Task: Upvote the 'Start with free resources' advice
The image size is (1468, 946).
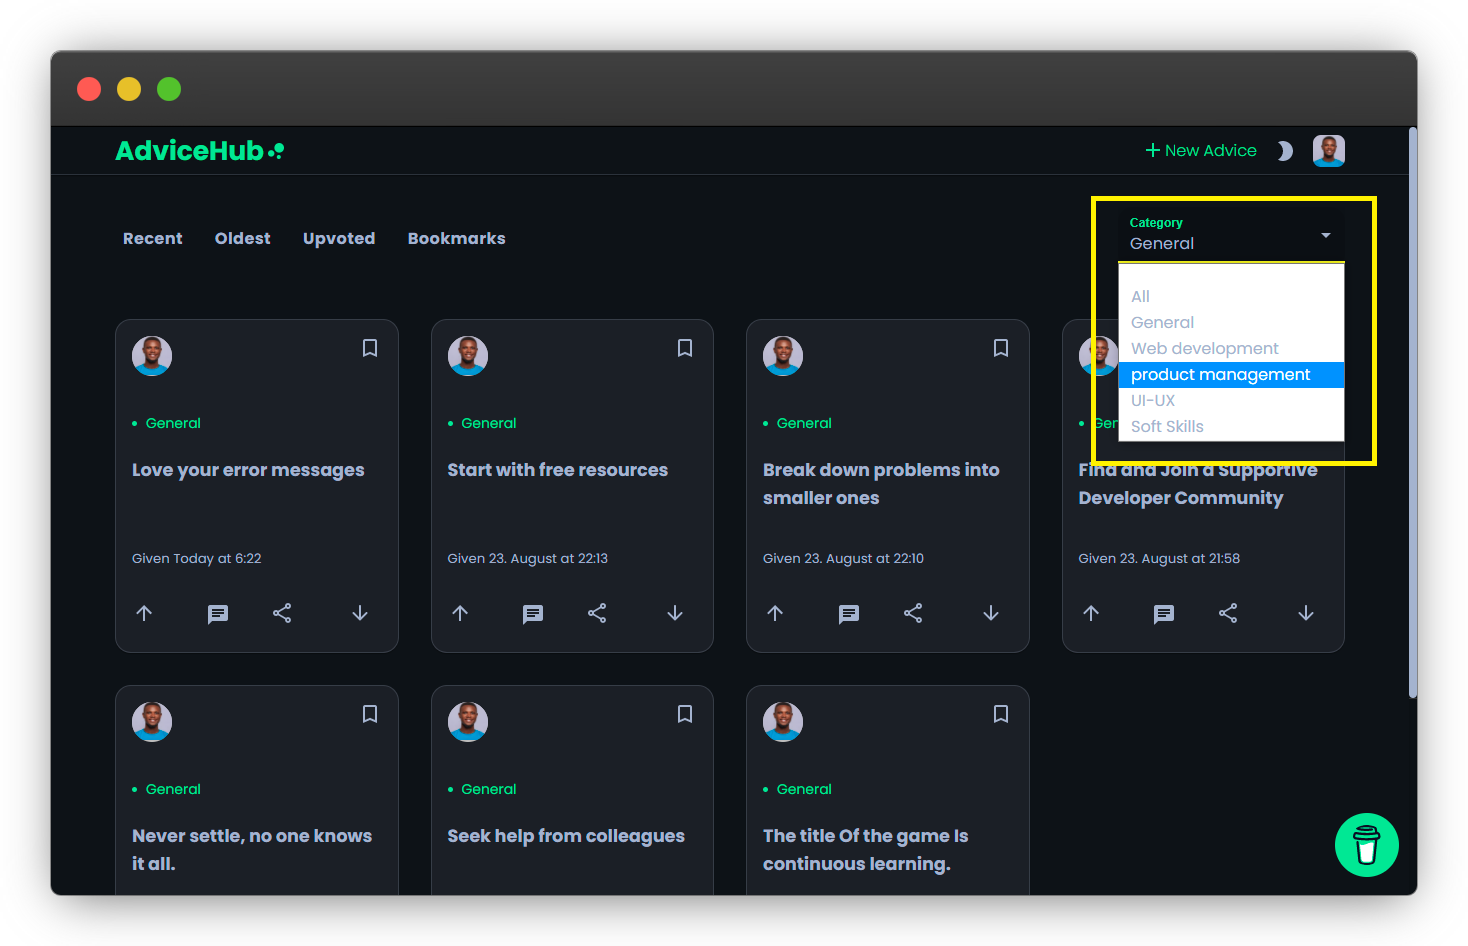Action: pos(460,613)
